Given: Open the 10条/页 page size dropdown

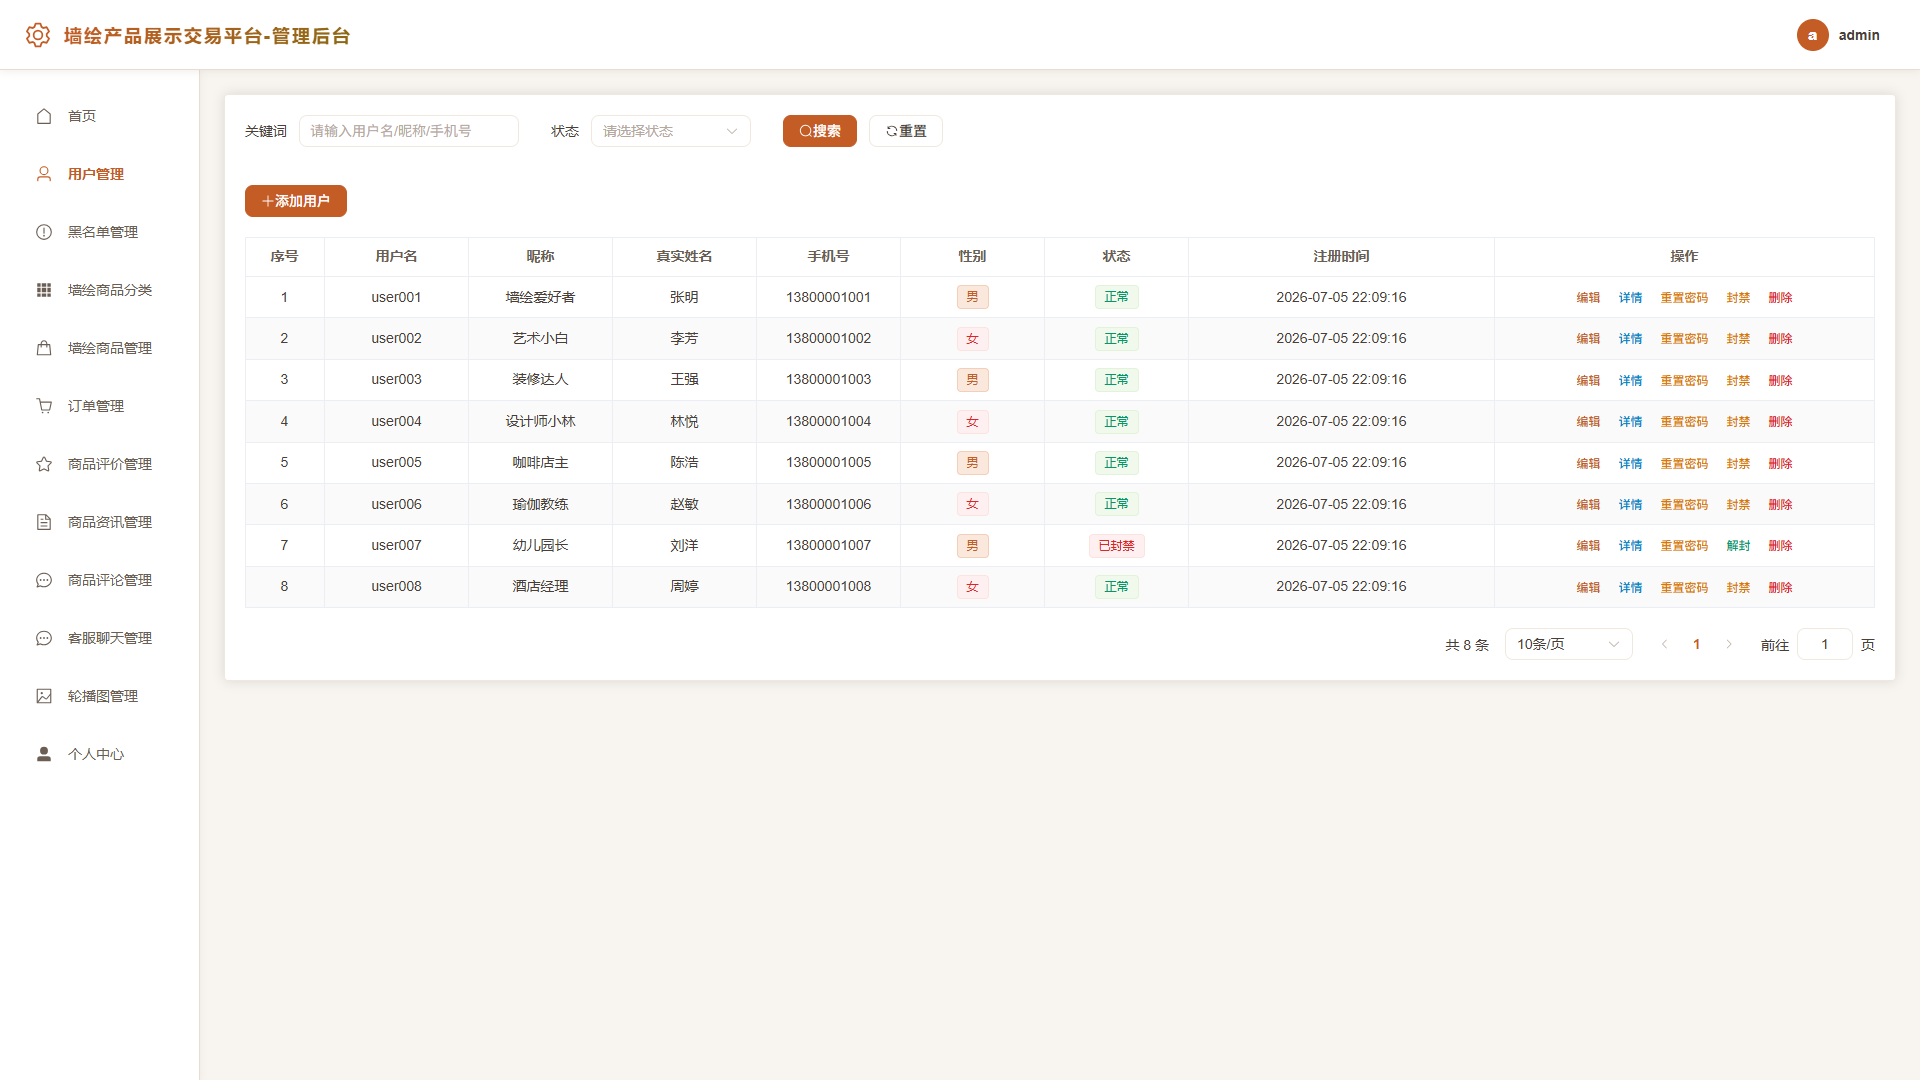Looking at the screenshot, I should tap(1568, 644).
